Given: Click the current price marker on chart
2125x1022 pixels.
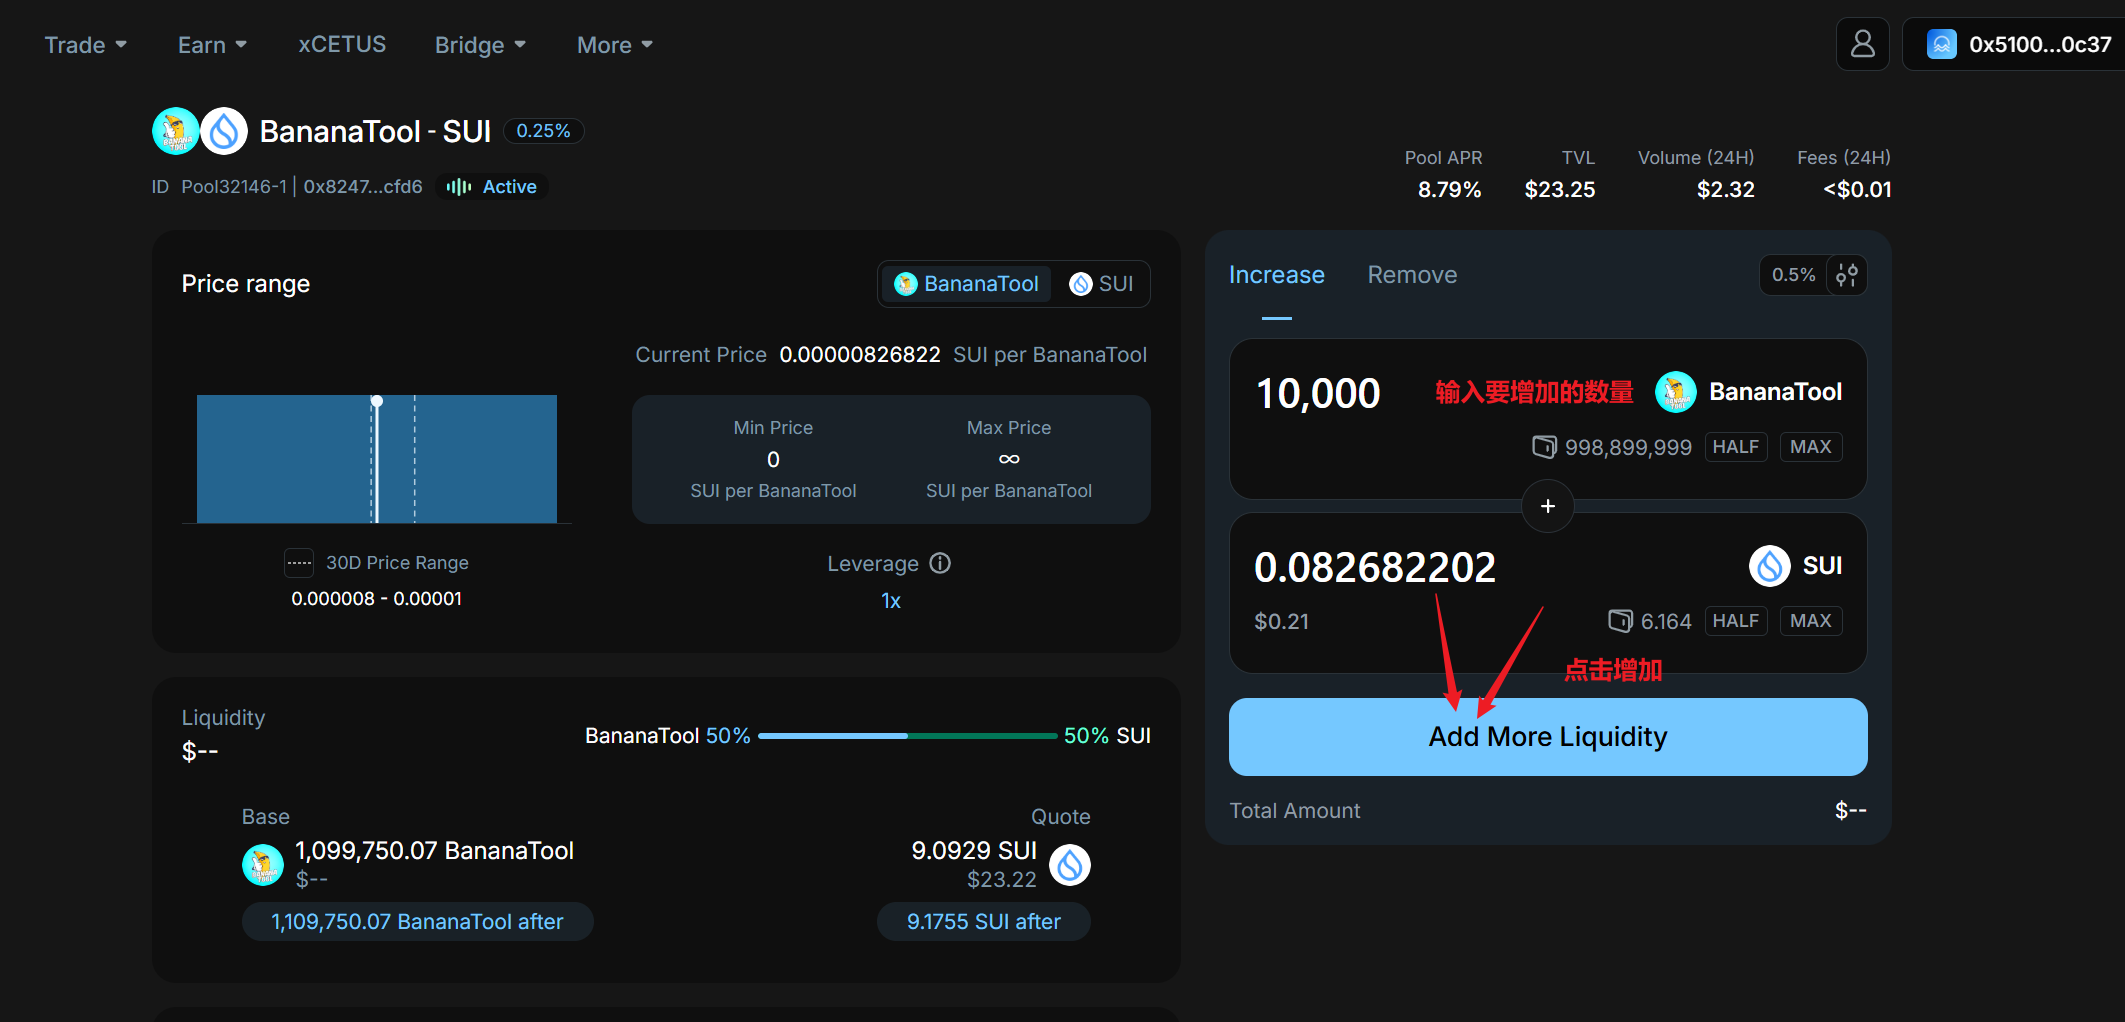Looking at the screenshot, I should [x=377, y=401].
